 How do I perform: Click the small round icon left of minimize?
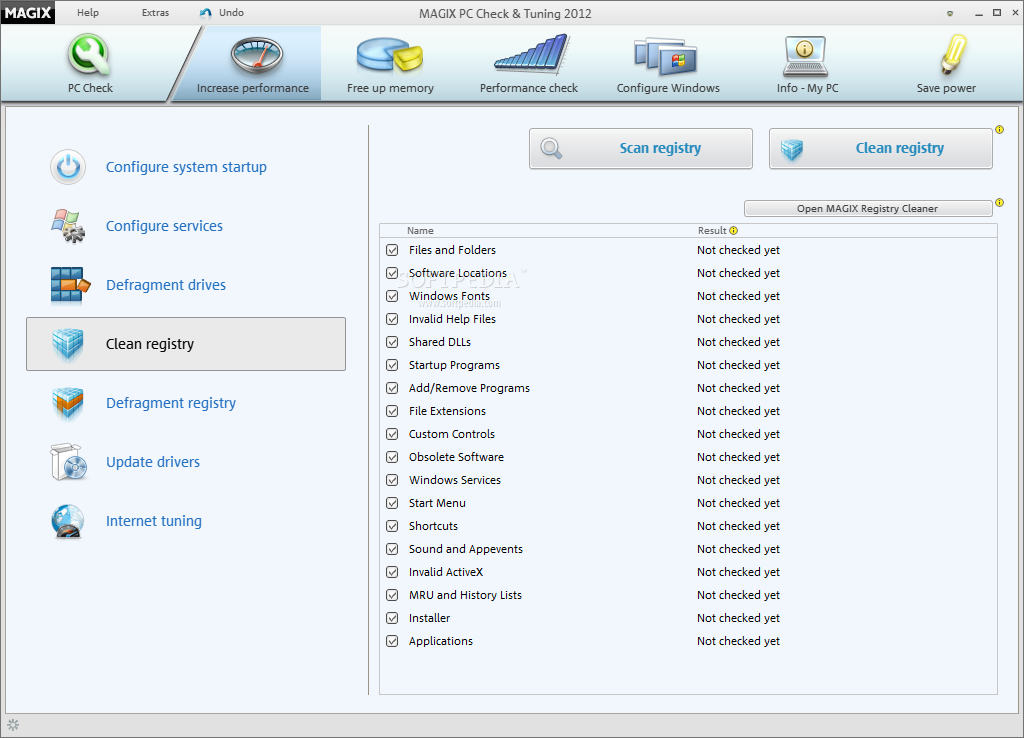click(950, 13)
